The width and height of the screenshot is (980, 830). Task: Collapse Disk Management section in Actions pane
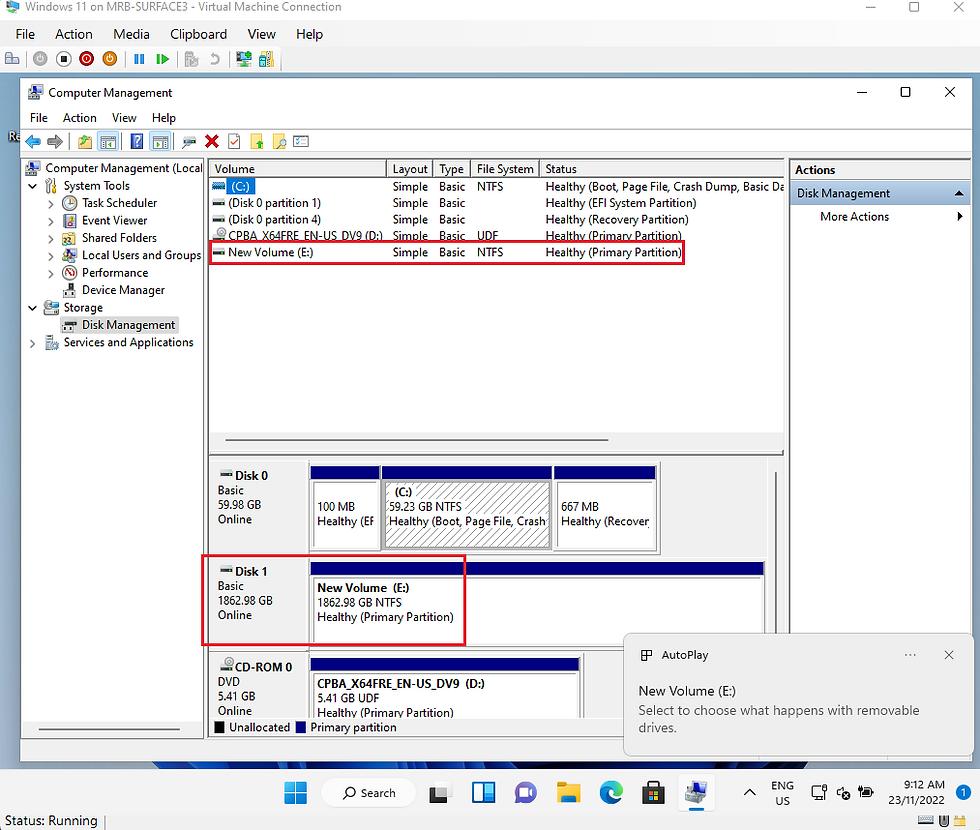tap(959, 194)
